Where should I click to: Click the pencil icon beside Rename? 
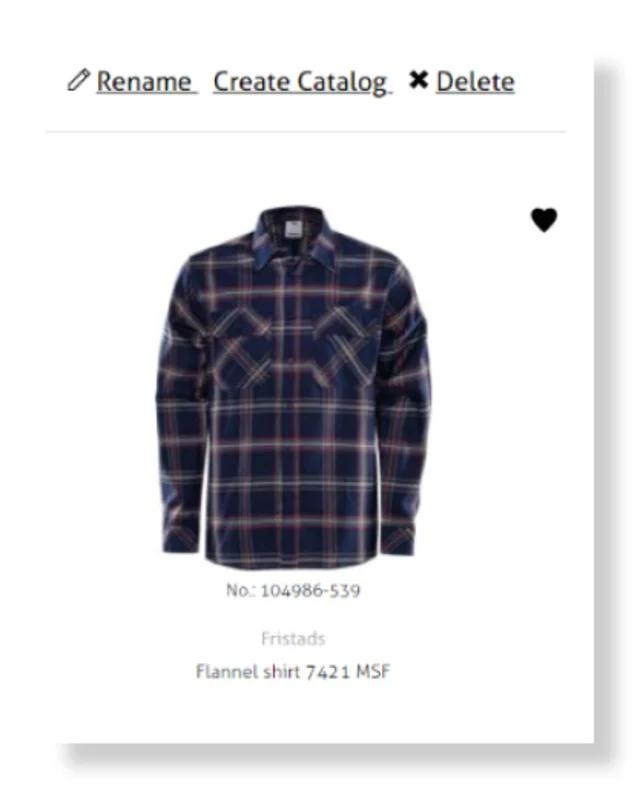79,81
